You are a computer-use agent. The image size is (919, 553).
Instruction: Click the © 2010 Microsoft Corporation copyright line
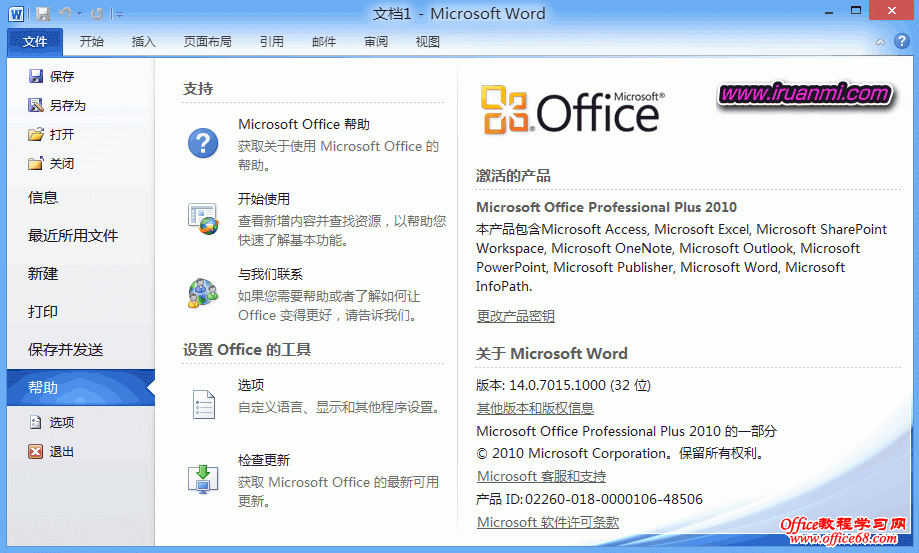click(x=621, y=453)
